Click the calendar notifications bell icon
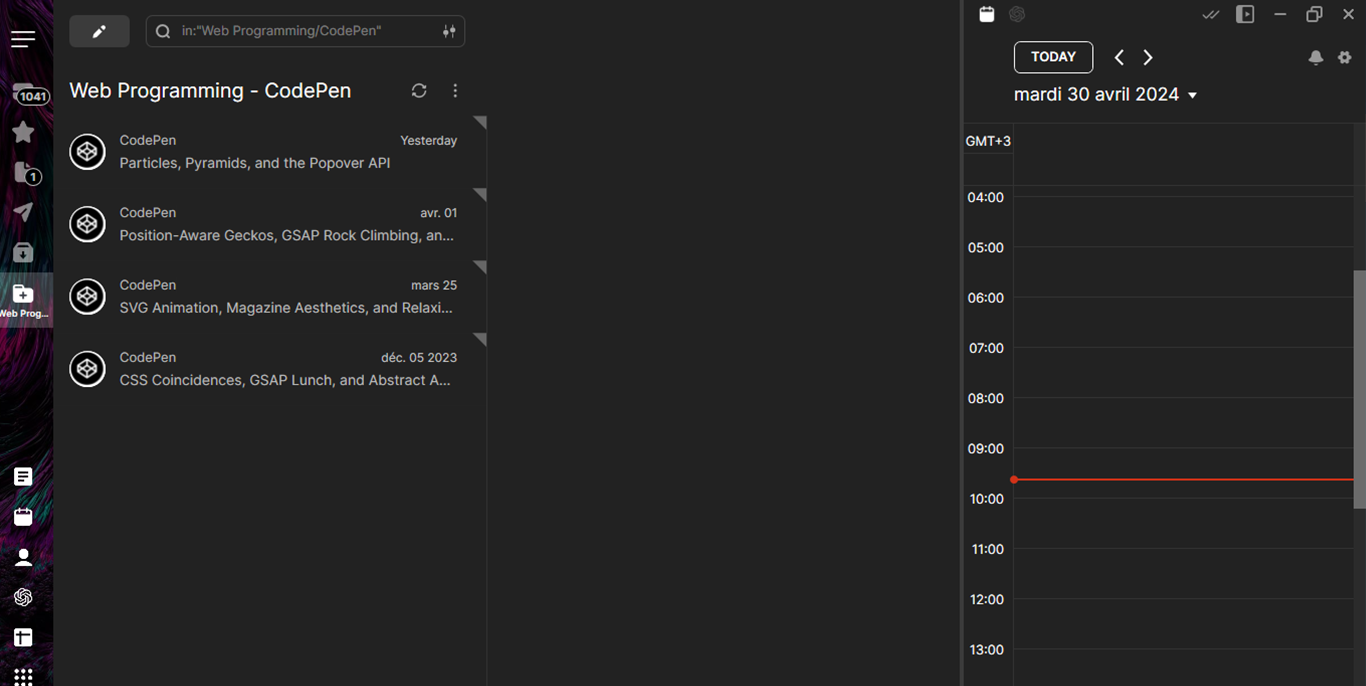This screenshot has height=686, width=1366. [1316, 58]
